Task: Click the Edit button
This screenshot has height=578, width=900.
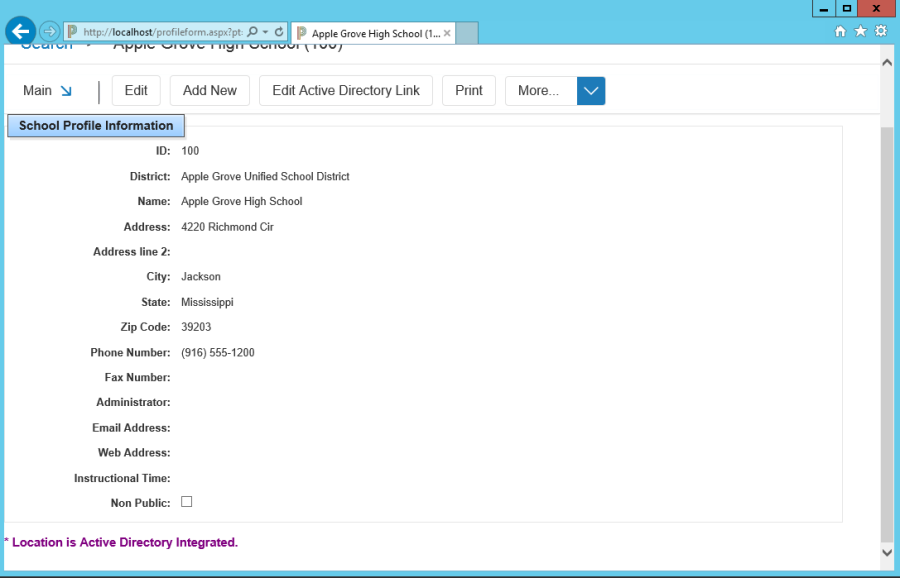Action: pyautogui.click(x=136, y=91)
